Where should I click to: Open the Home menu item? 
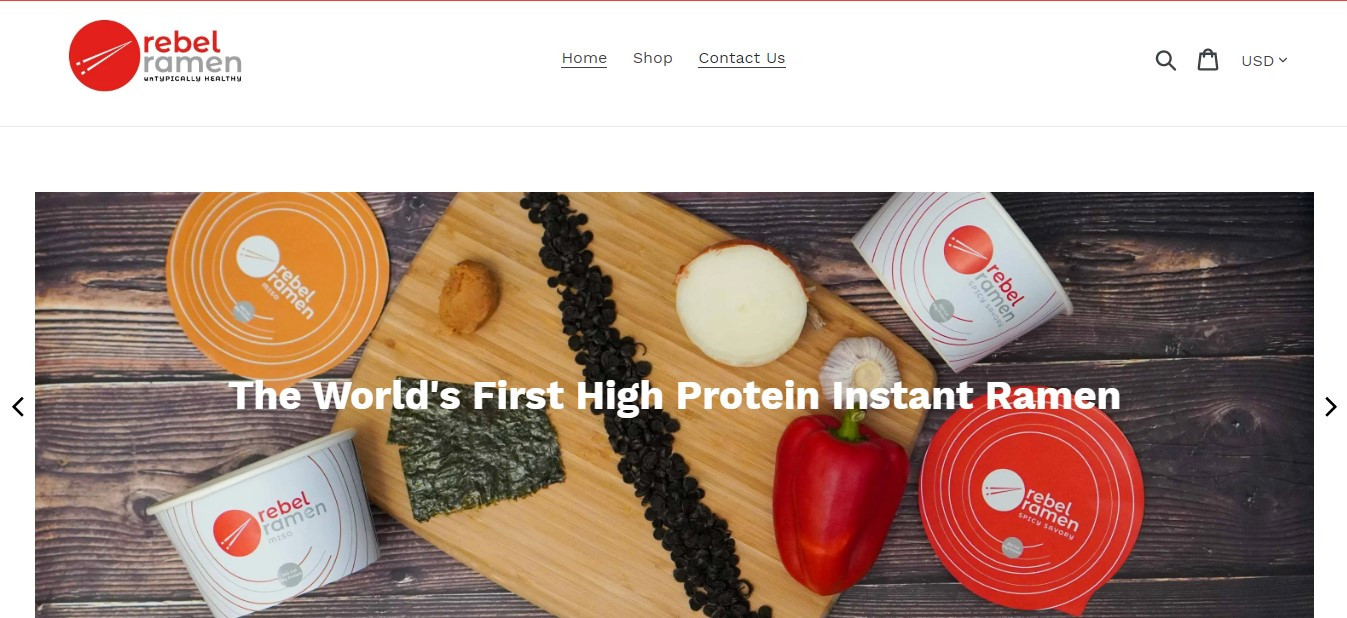pos(584,58)
